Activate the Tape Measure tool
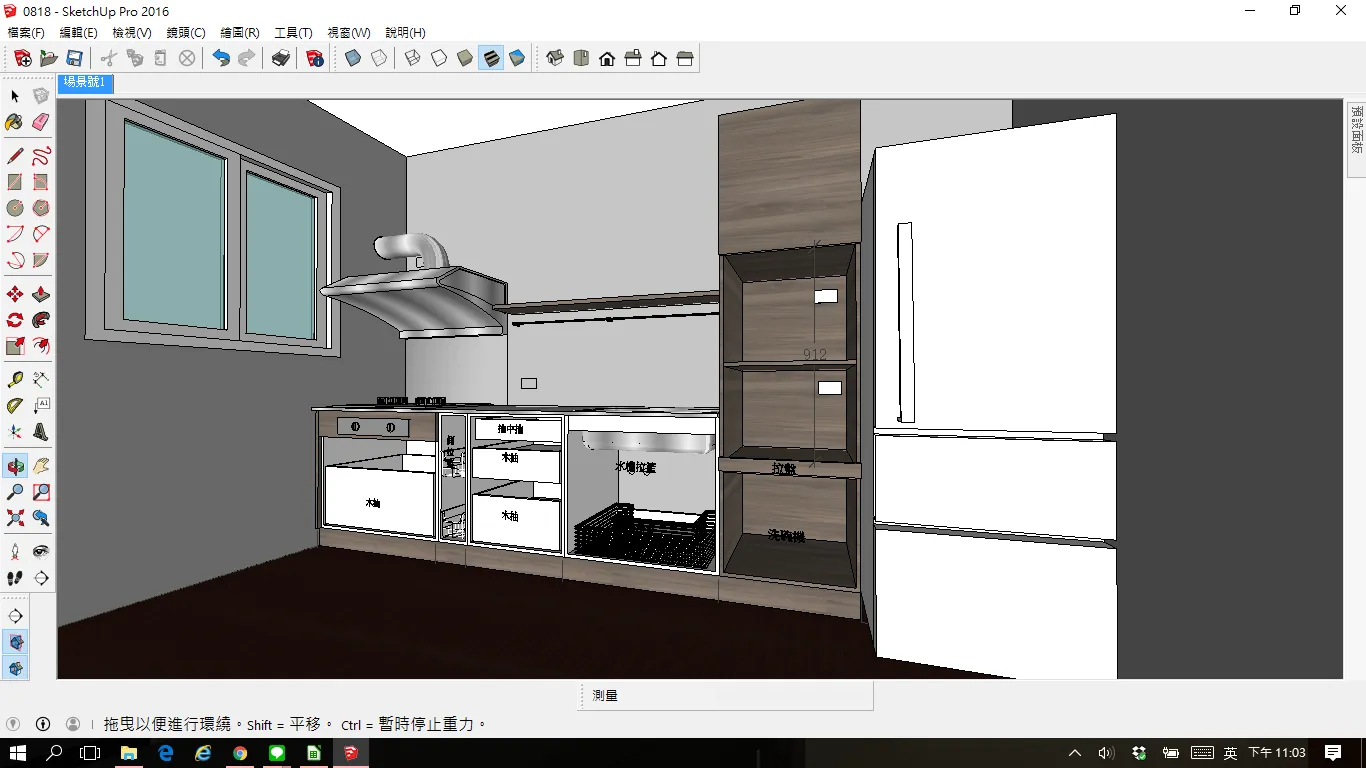1366x768 pixels. point(15,380)
